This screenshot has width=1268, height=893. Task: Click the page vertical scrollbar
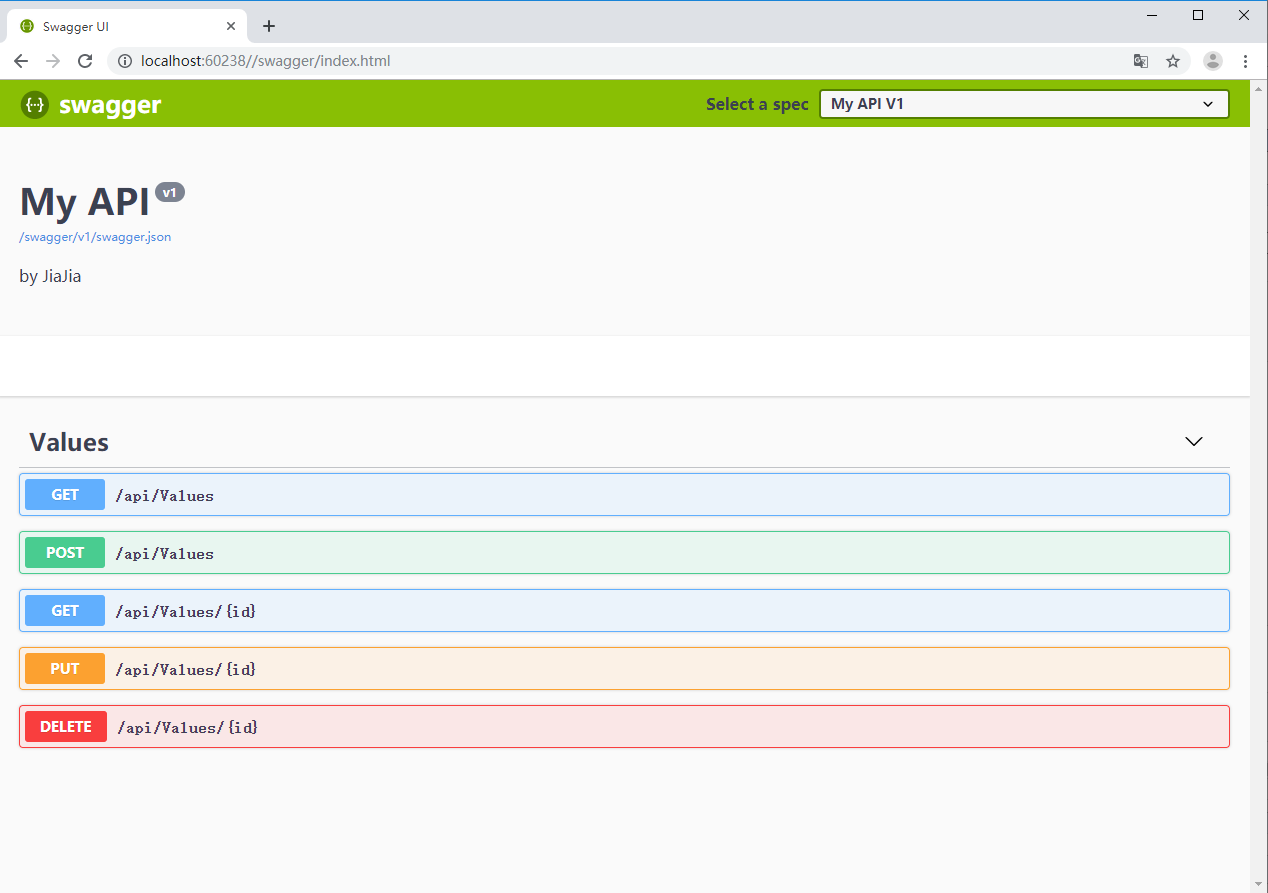tap(1259, 486)
